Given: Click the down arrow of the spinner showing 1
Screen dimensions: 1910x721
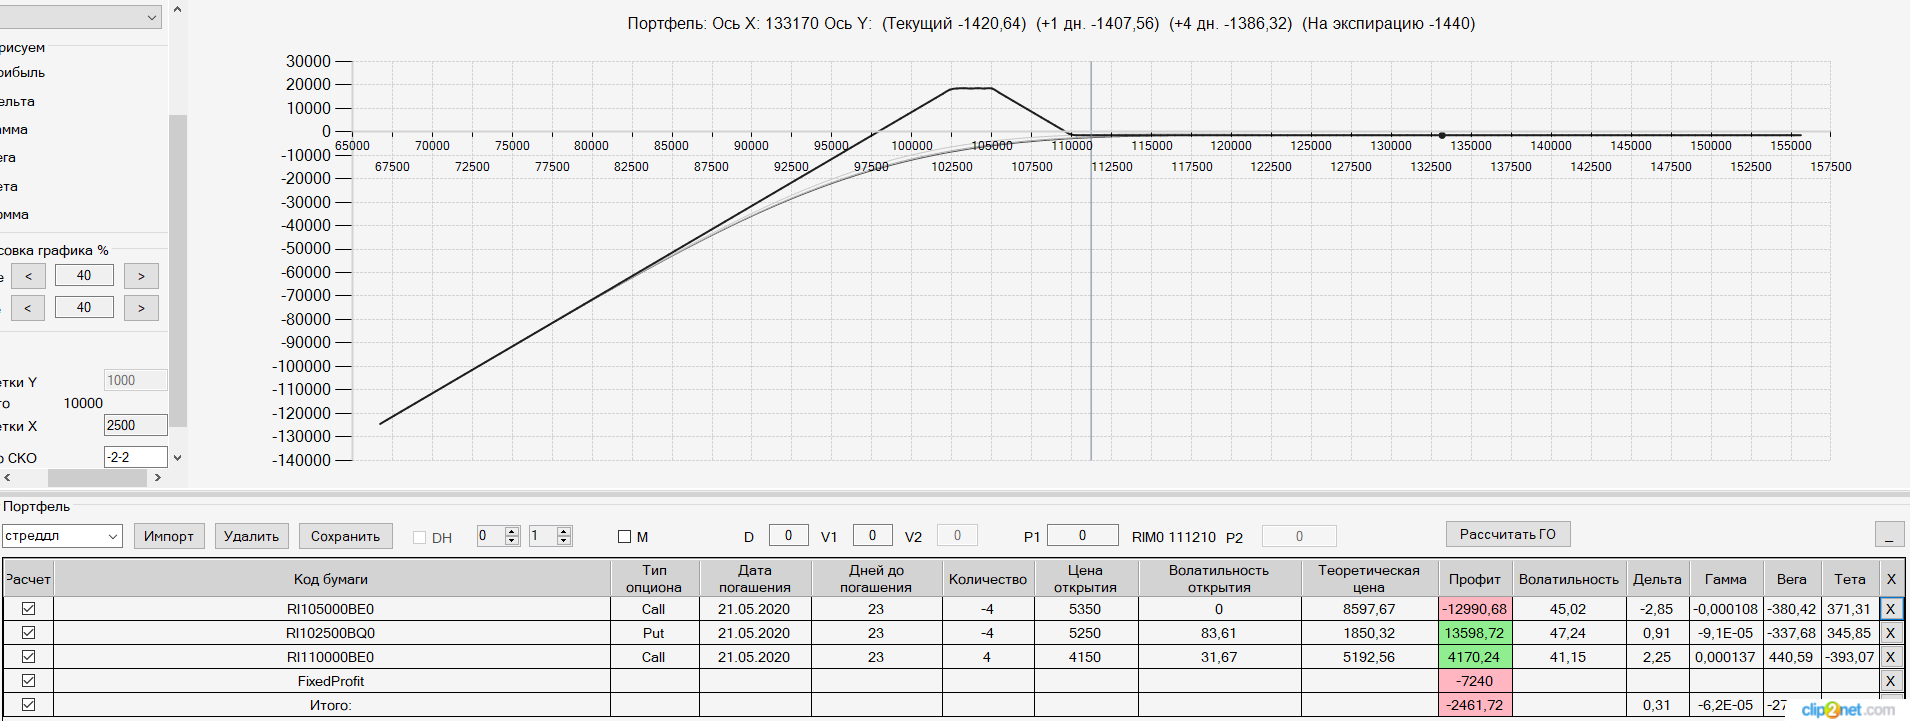Looking at the screenshot, I should click(564, 541).
